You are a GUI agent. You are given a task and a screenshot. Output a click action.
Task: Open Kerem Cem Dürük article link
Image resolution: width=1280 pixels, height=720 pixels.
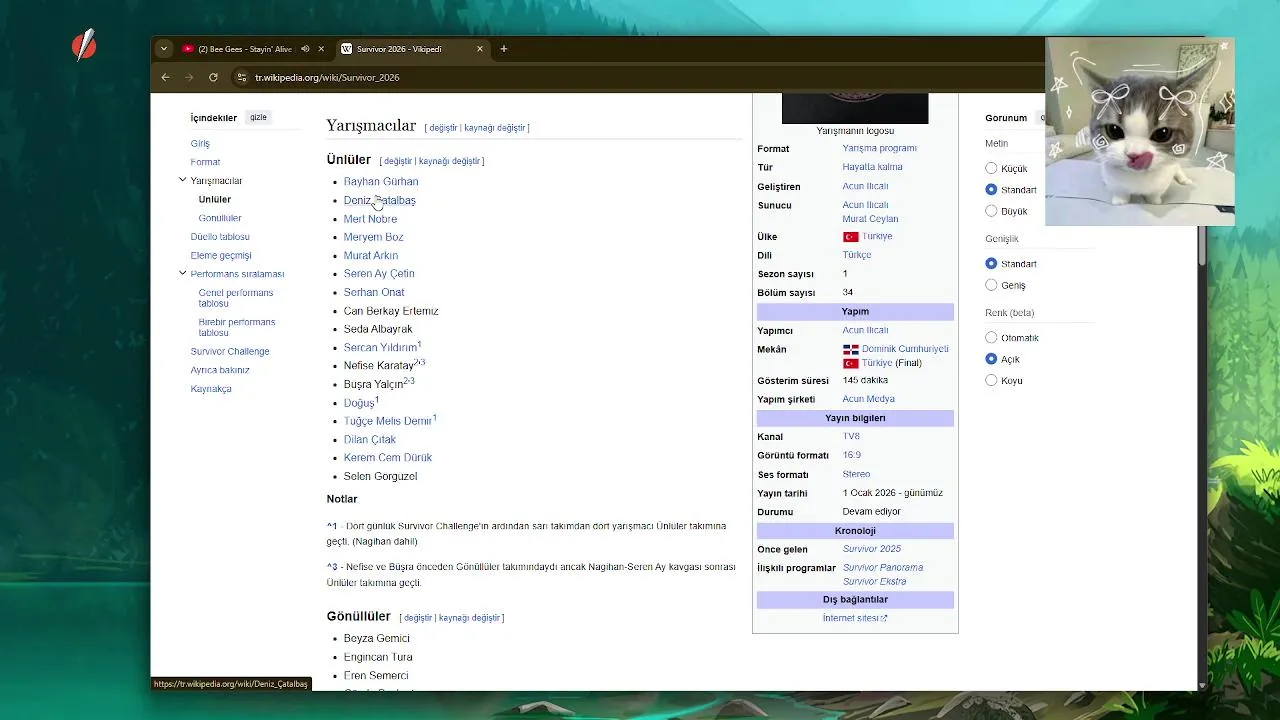[x=388, y=458]
